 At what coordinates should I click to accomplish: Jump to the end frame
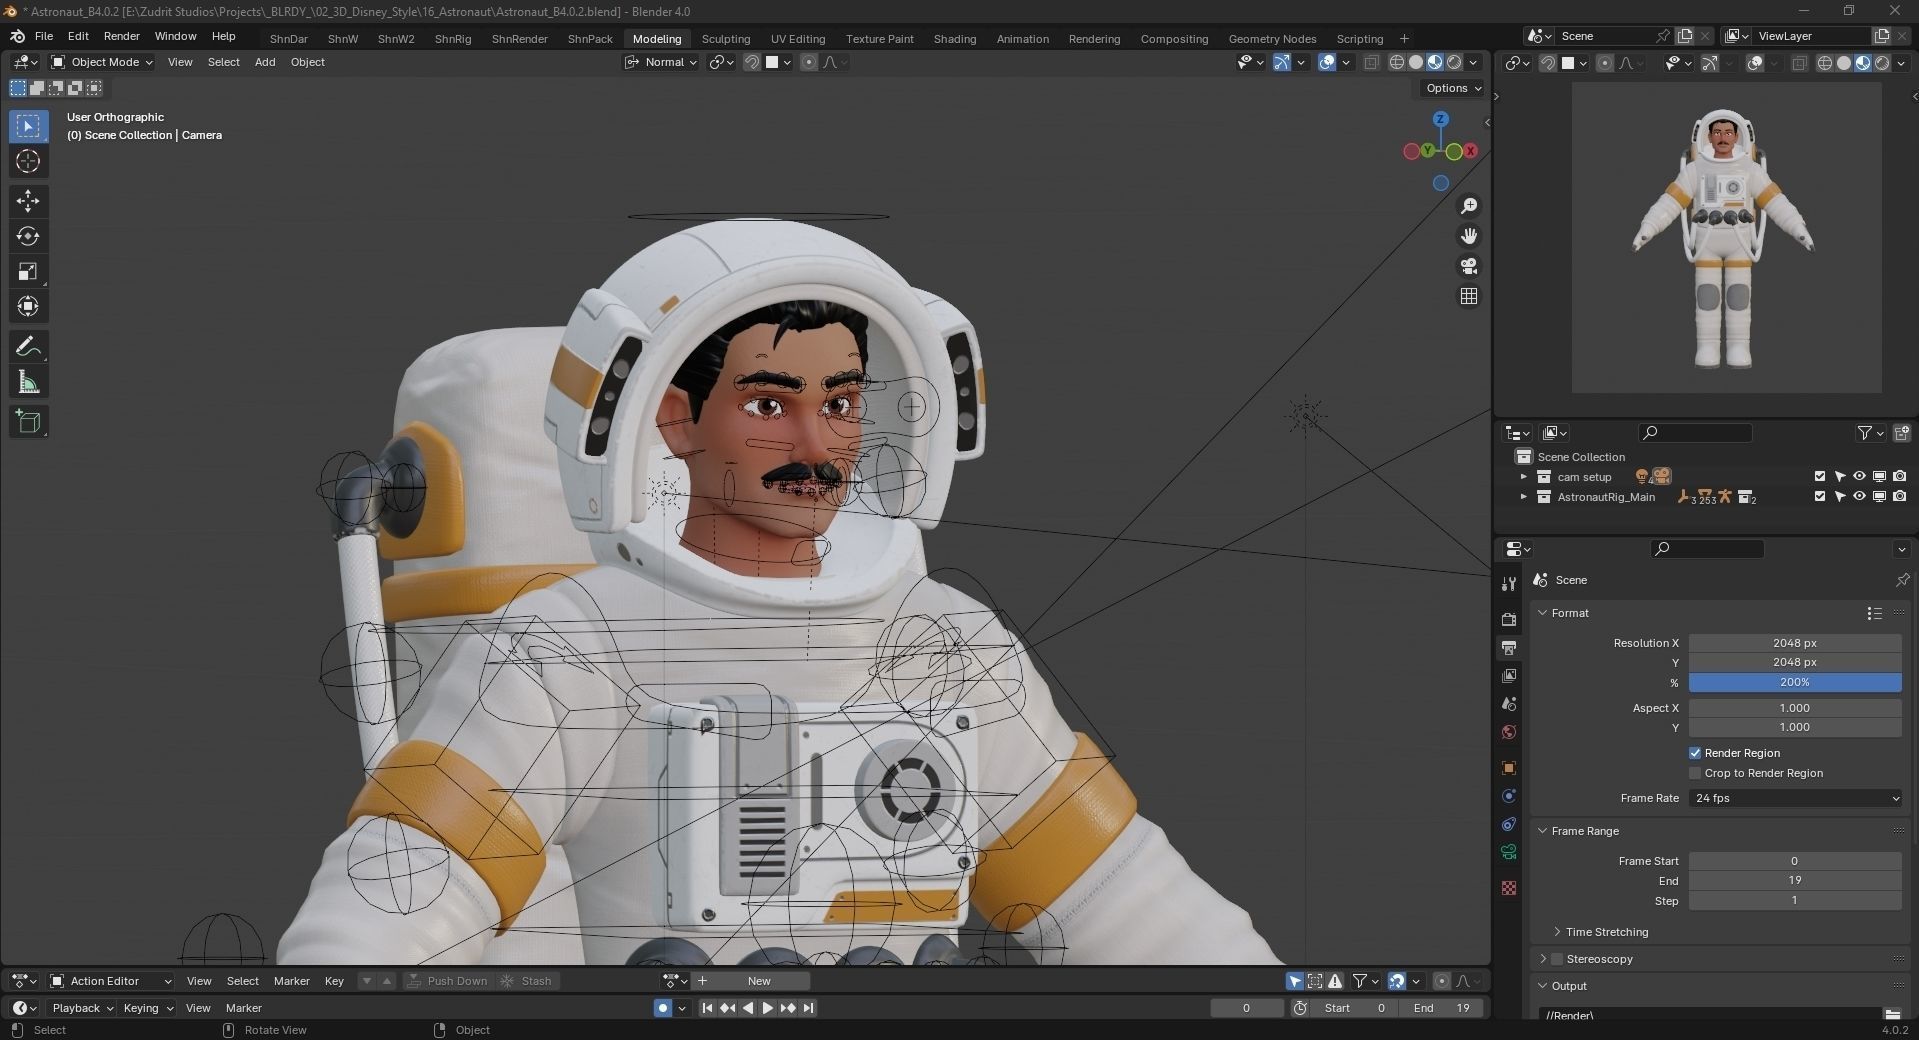tap(808, 1008)
